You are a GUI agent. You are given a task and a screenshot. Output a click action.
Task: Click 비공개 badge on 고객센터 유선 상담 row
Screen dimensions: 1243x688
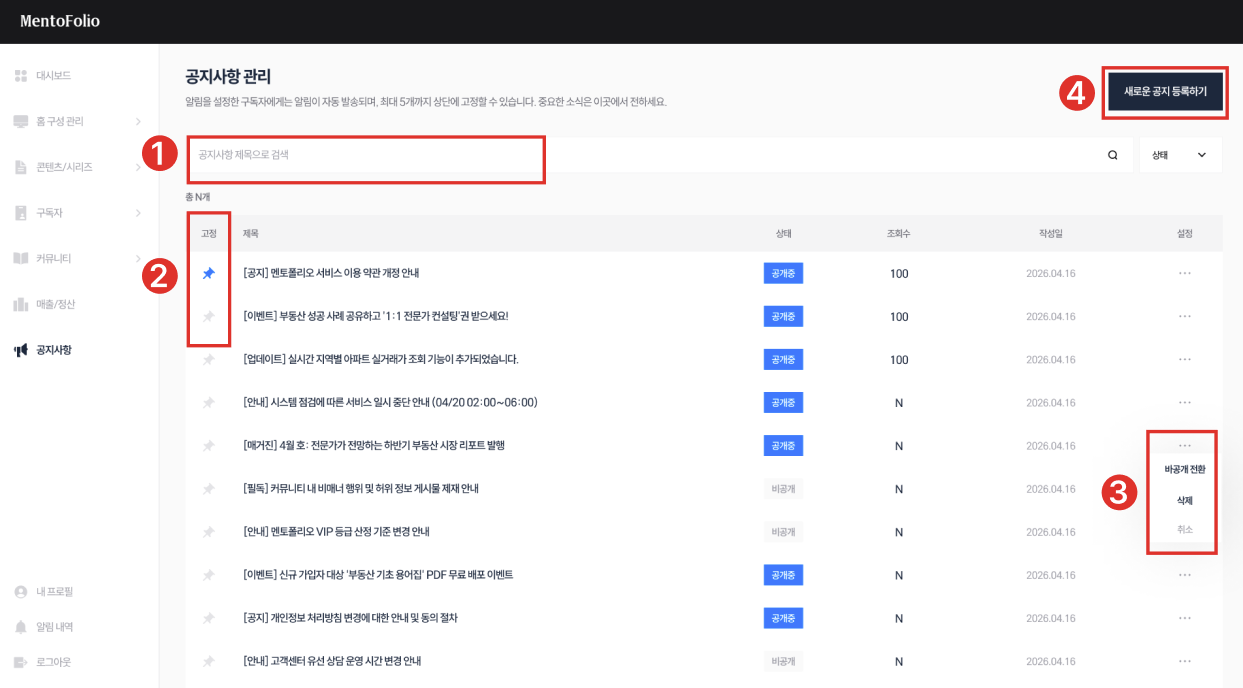point(783,661)
